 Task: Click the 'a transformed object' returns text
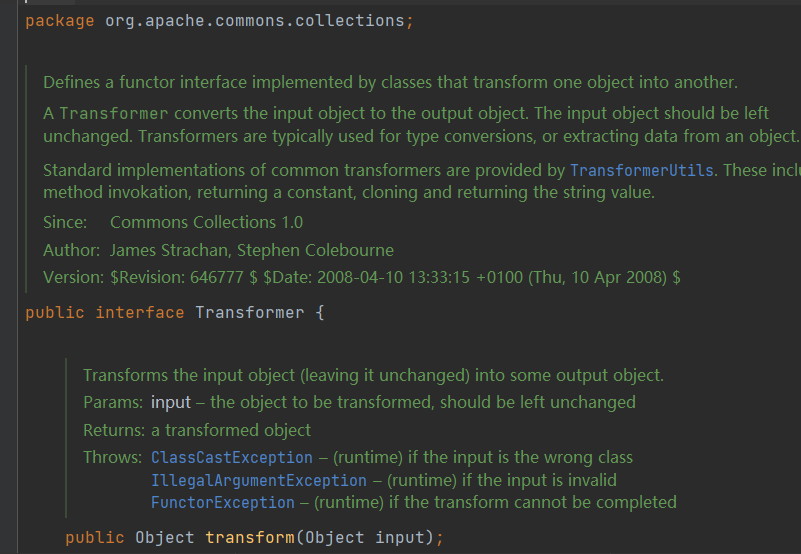231,430
